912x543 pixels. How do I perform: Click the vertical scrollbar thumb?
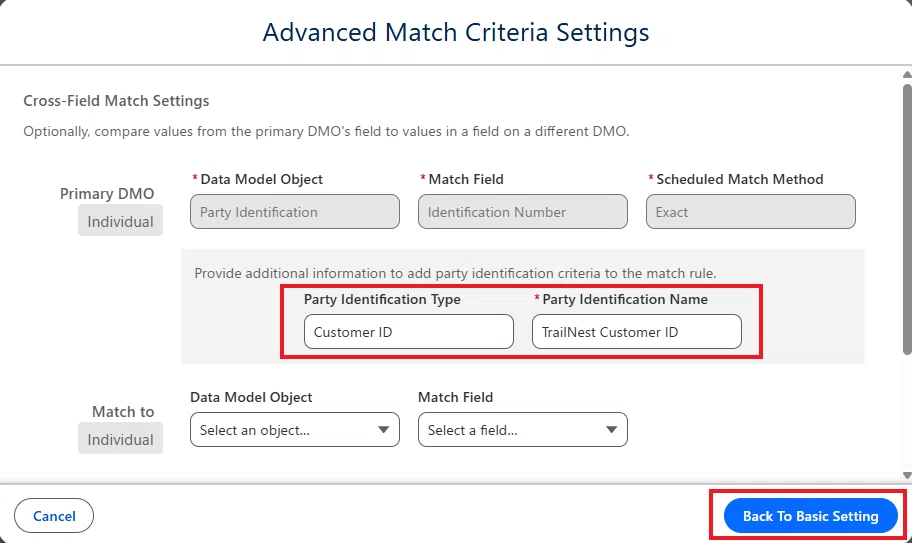[x=907, y=219]
